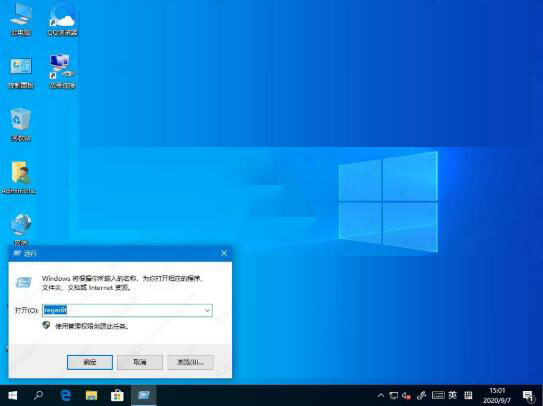
Task: Open the touch keyboard tray icon
Action: click(438, 395)
